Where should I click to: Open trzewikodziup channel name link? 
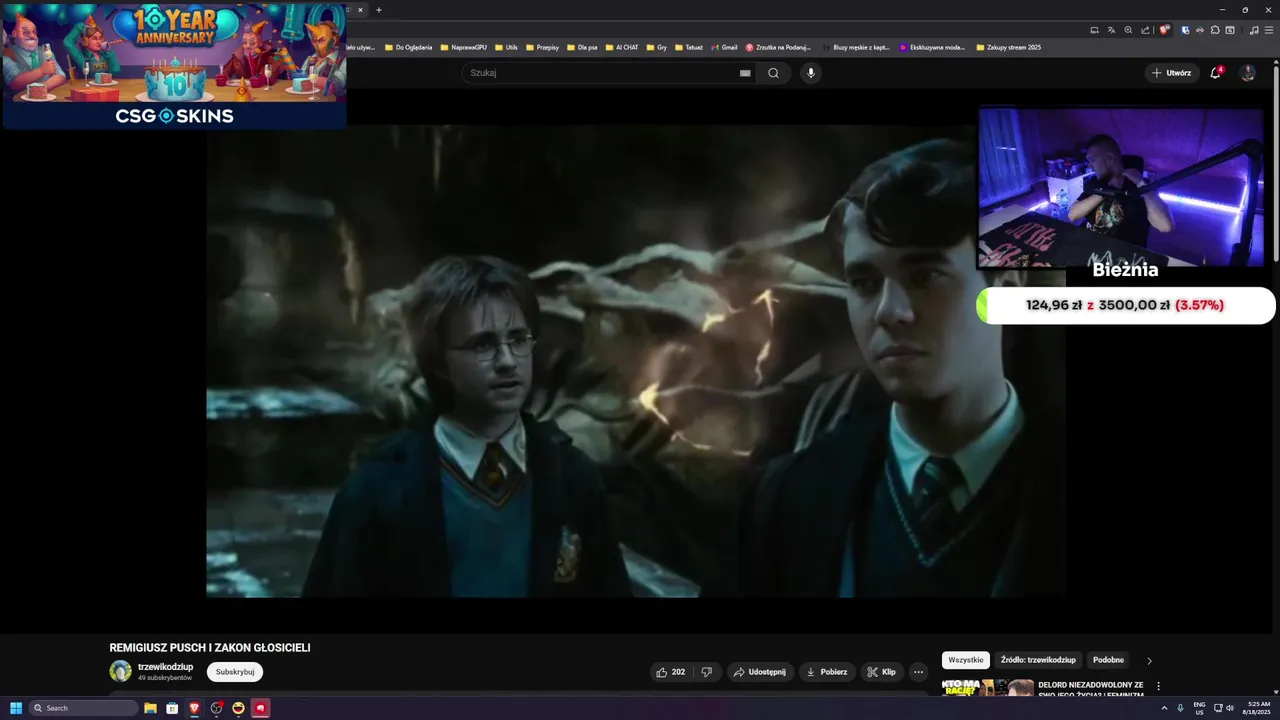pos(166,667)
